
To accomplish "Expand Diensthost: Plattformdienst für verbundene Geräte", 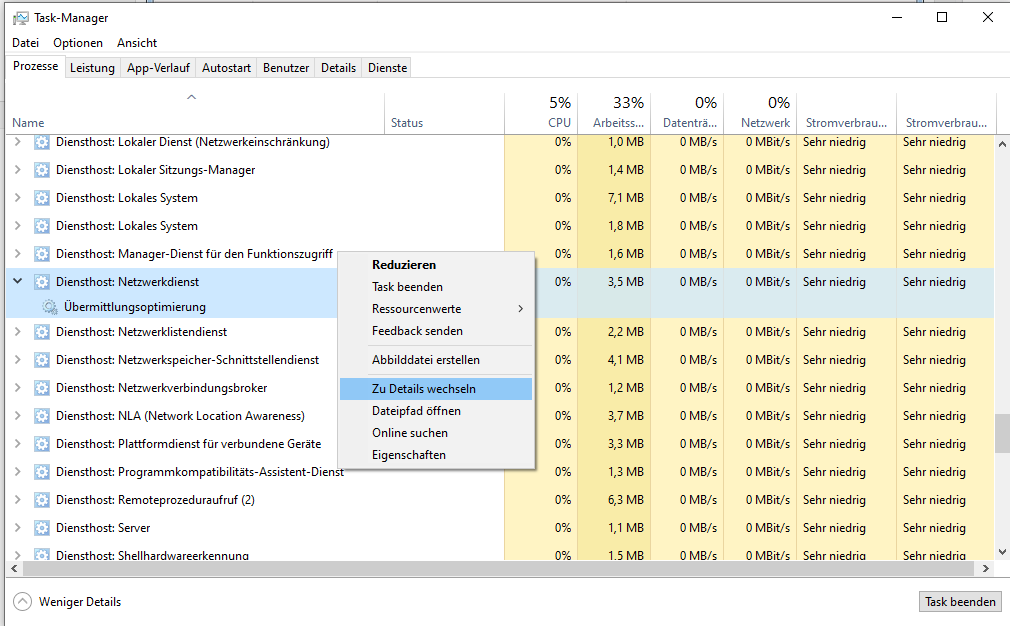I will [18, 444].
